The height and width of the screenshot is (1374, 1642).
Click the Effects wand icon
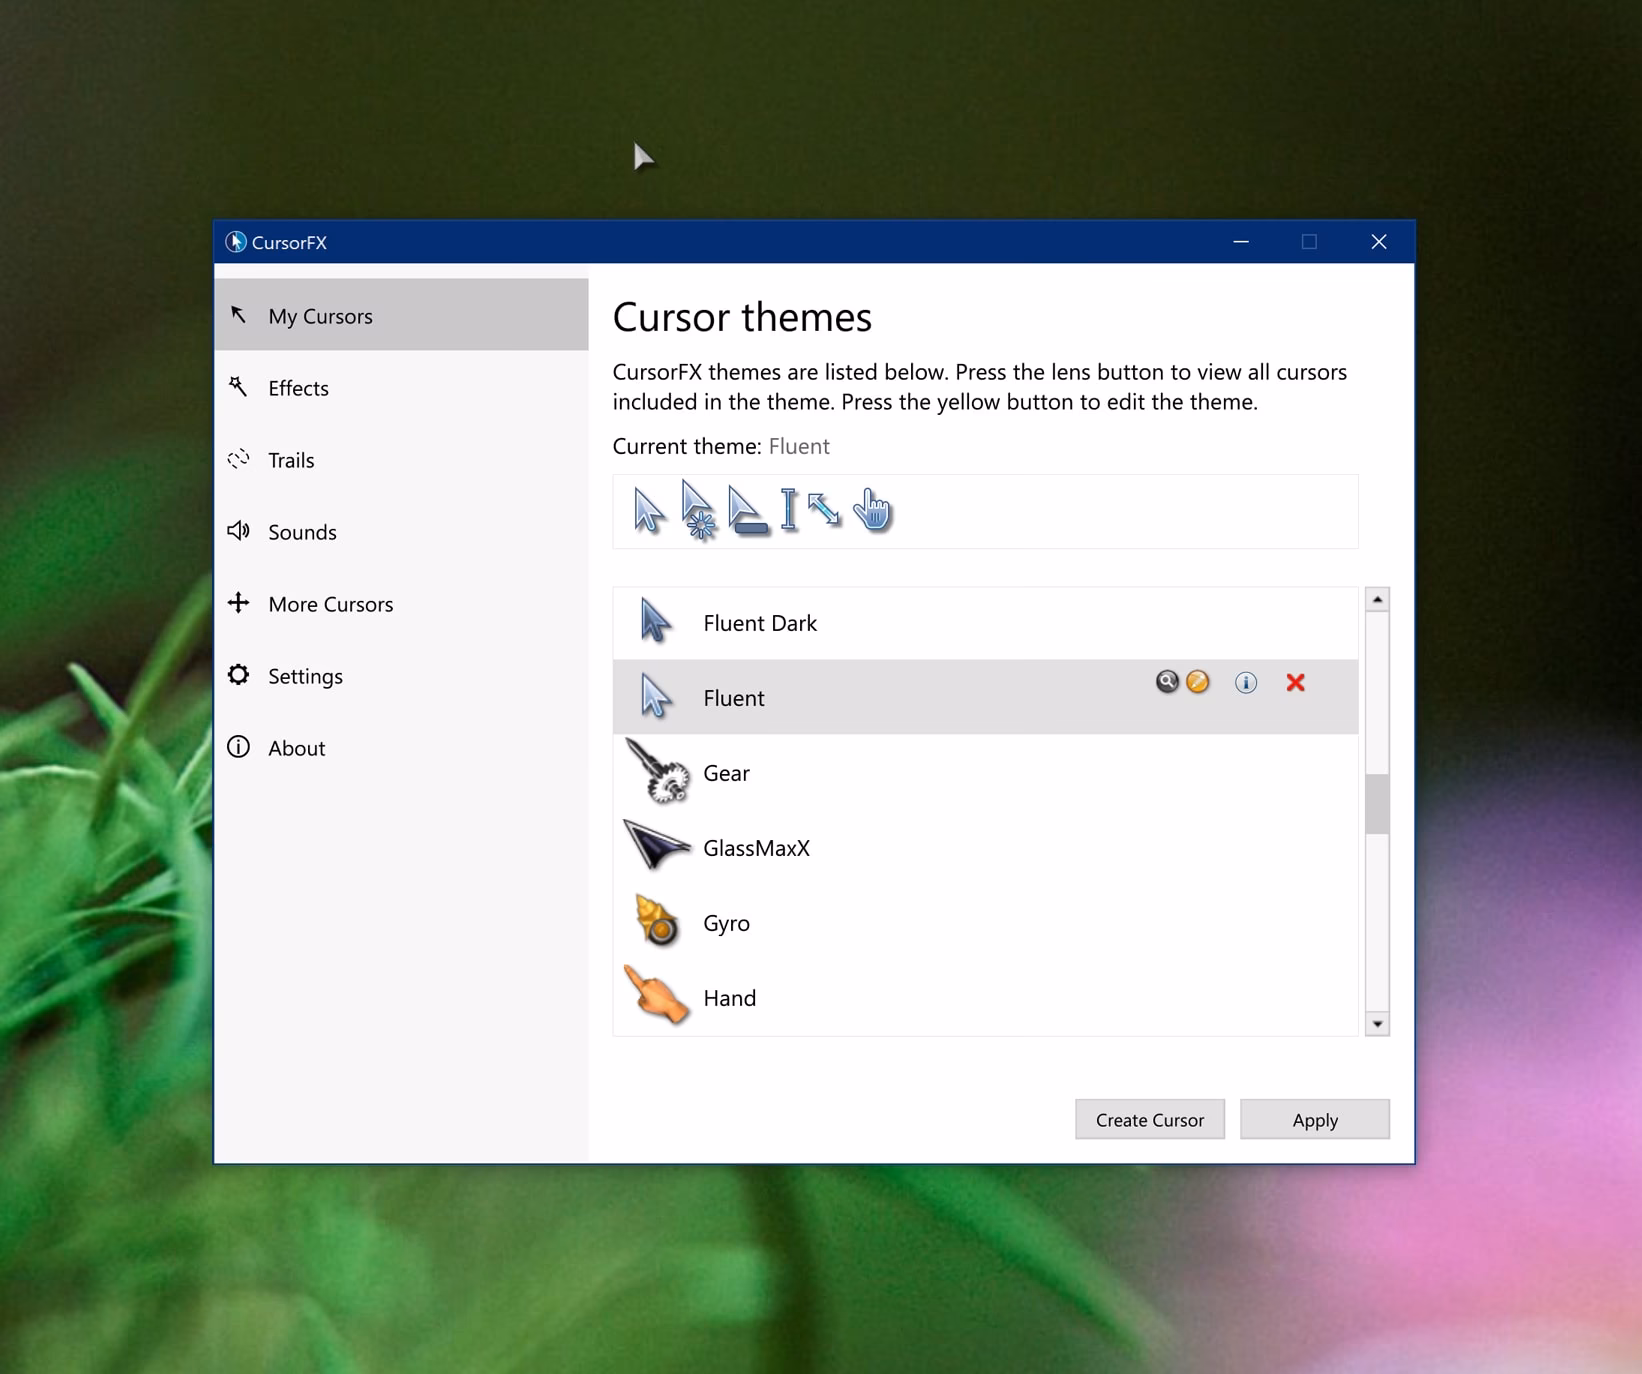pyautogui.click(x=238, y=386)
